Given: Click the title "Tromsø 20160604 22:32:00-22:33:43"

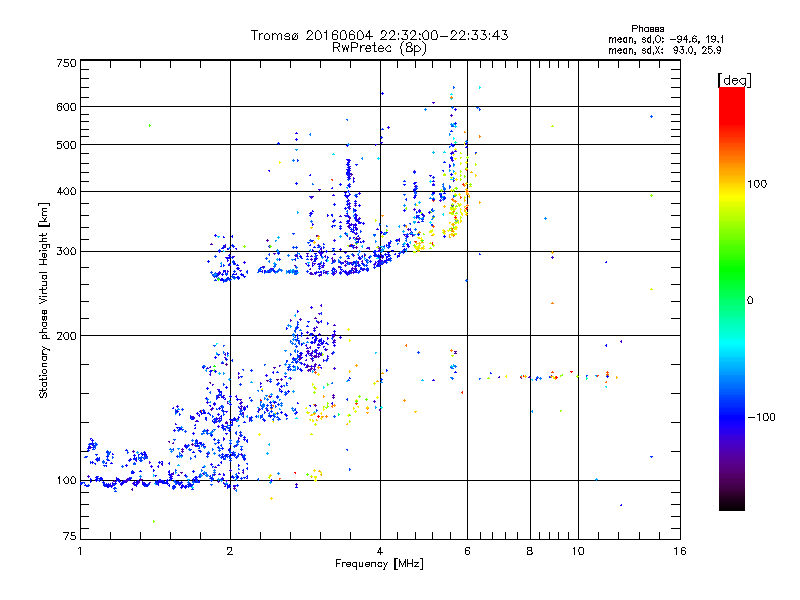Looking at the screenshot, I should [379, 35].
